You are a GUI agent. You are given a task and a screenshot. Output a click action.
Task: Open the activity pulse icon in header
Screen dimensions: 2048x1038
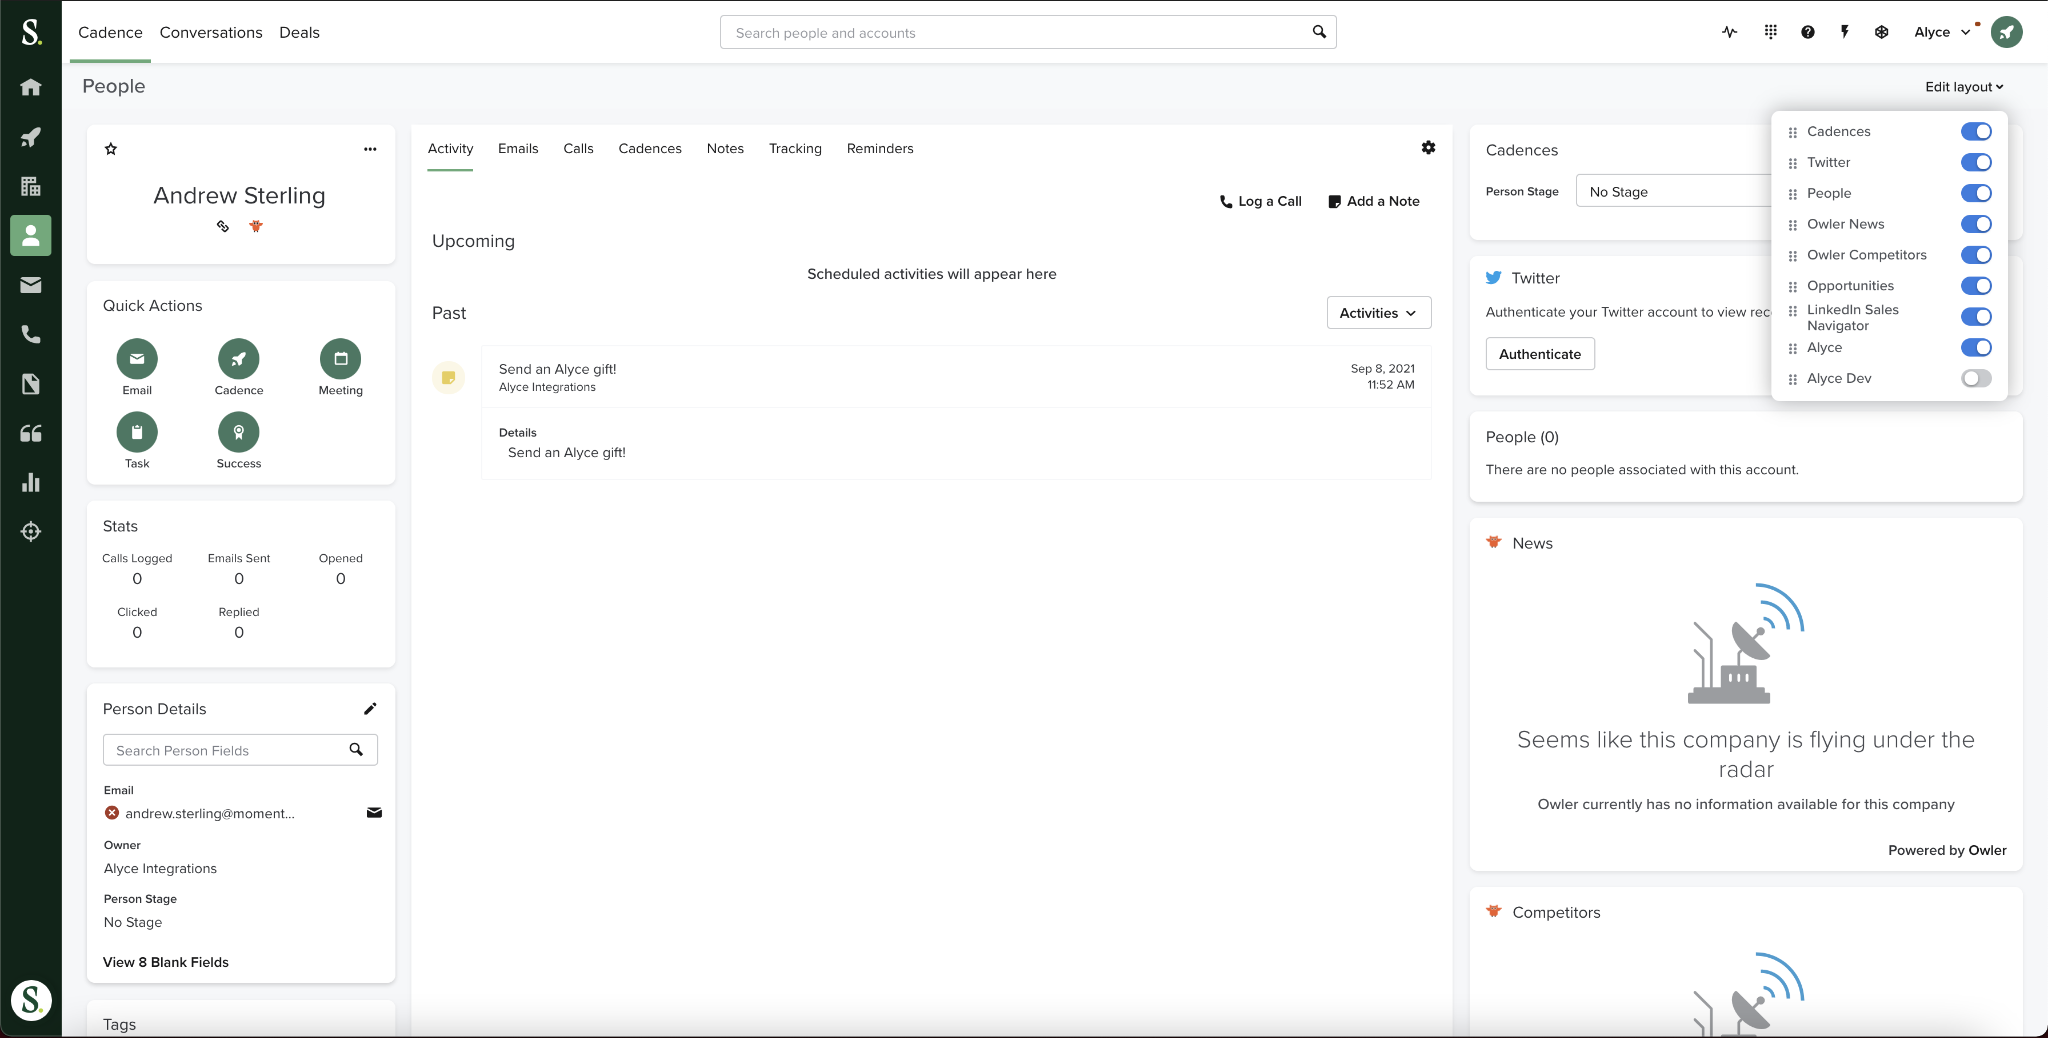pyautogui.click(x=1730, y=32)
